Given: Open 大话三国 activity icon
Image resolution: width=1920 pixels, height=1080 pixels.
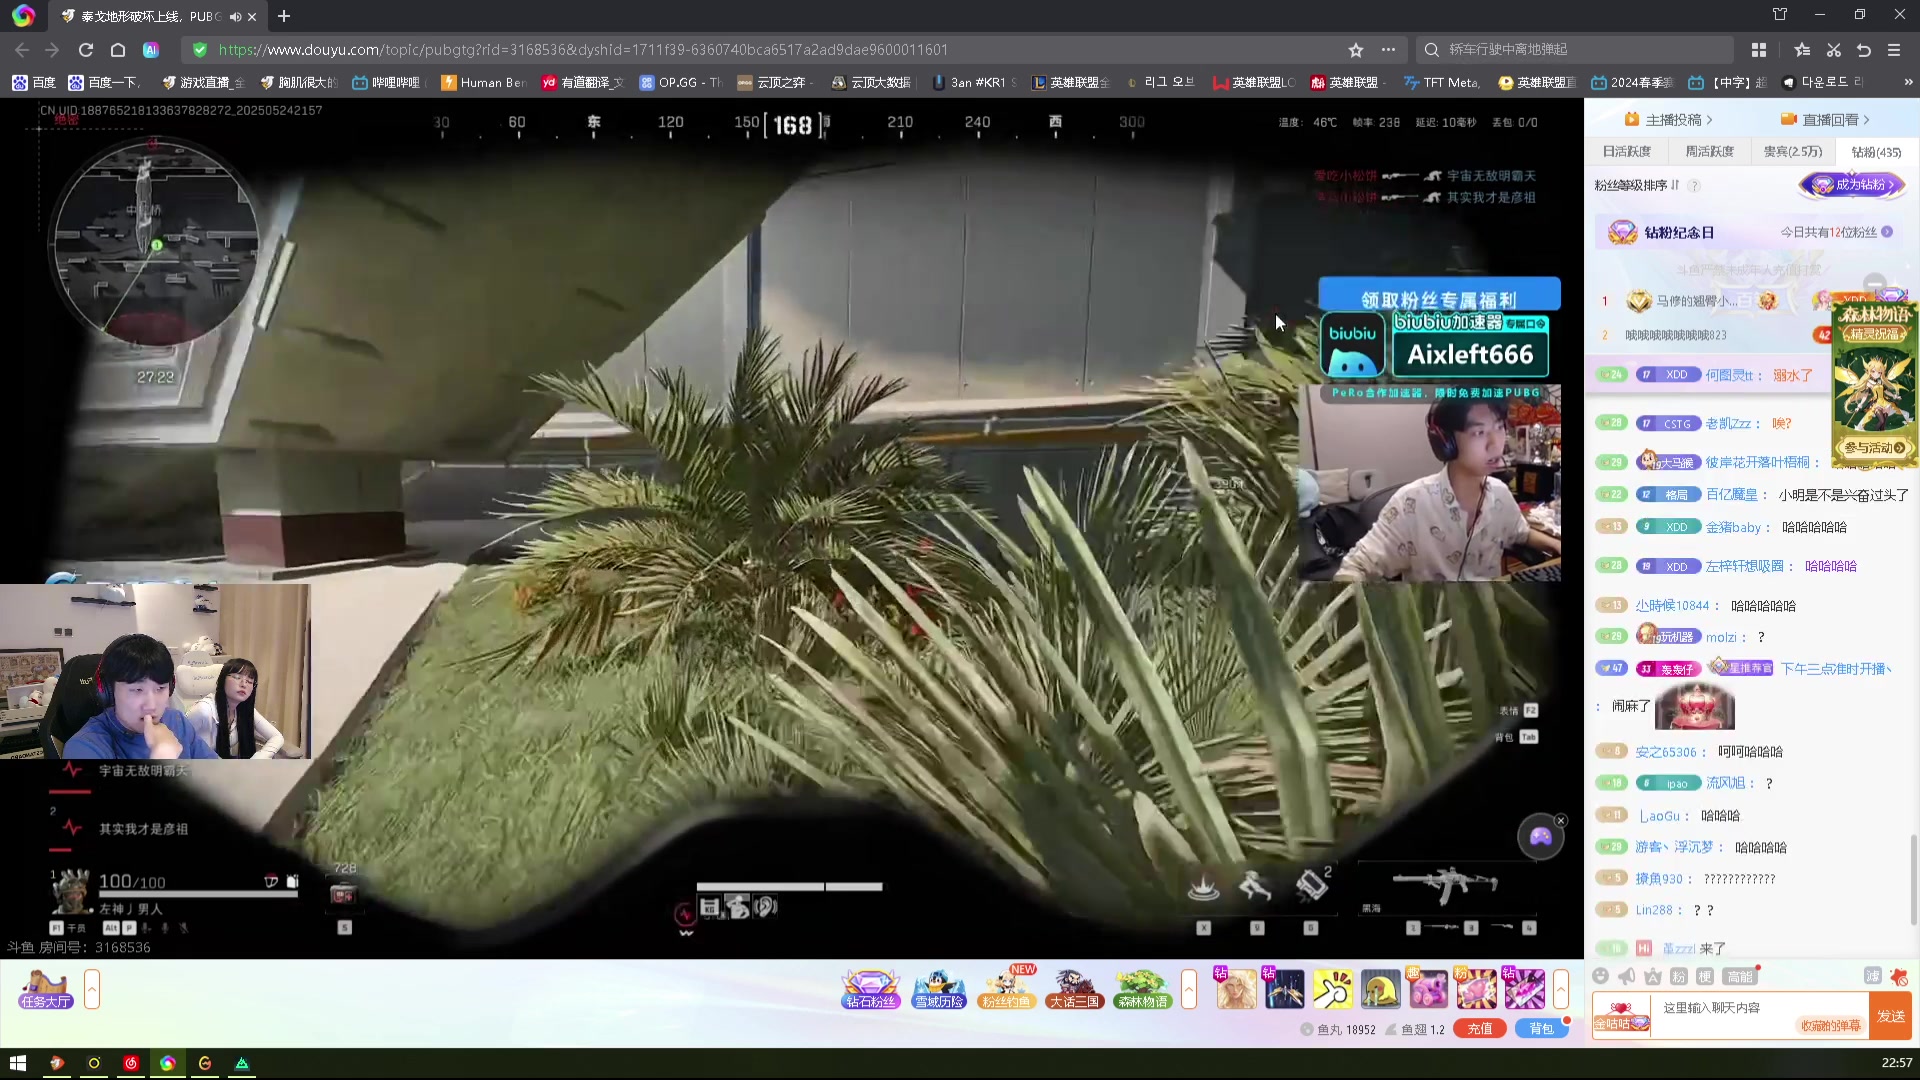Looking at the screenshot, I should click(1074, 990).
